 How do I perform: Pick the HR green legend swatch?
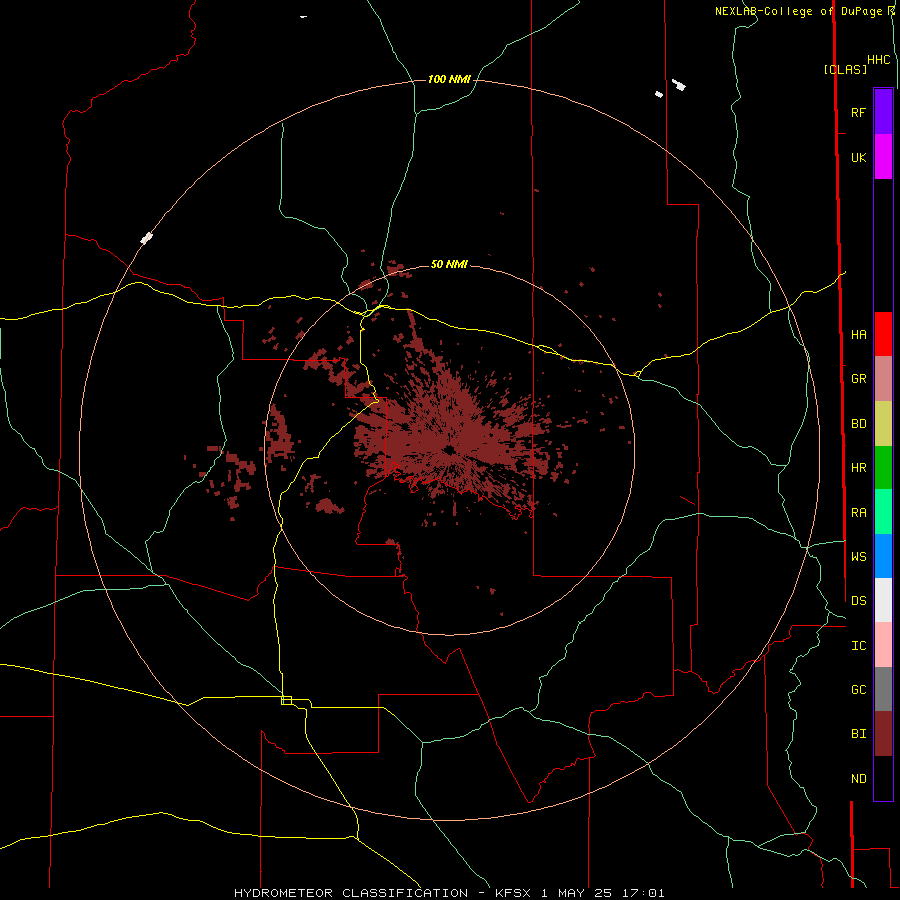coord(883,468)
